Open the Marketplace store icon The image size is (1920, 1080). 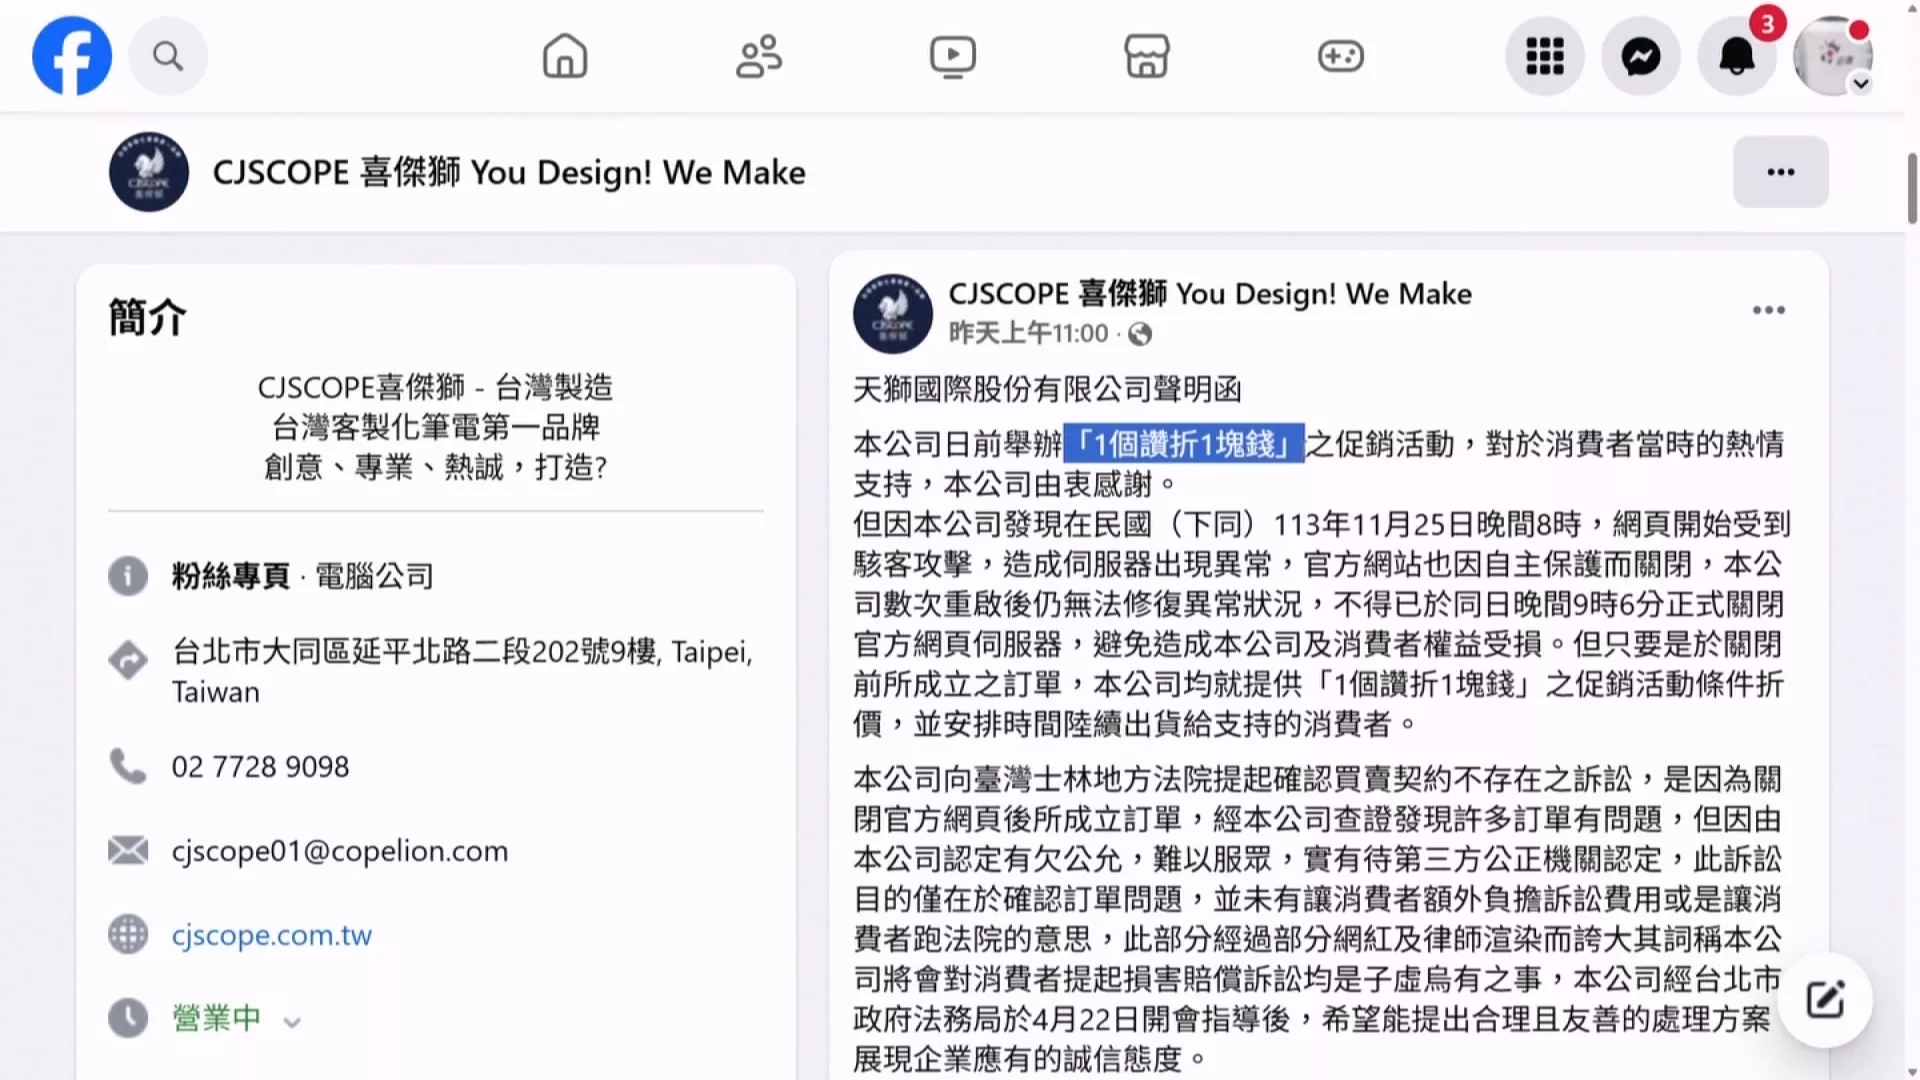1147,56
